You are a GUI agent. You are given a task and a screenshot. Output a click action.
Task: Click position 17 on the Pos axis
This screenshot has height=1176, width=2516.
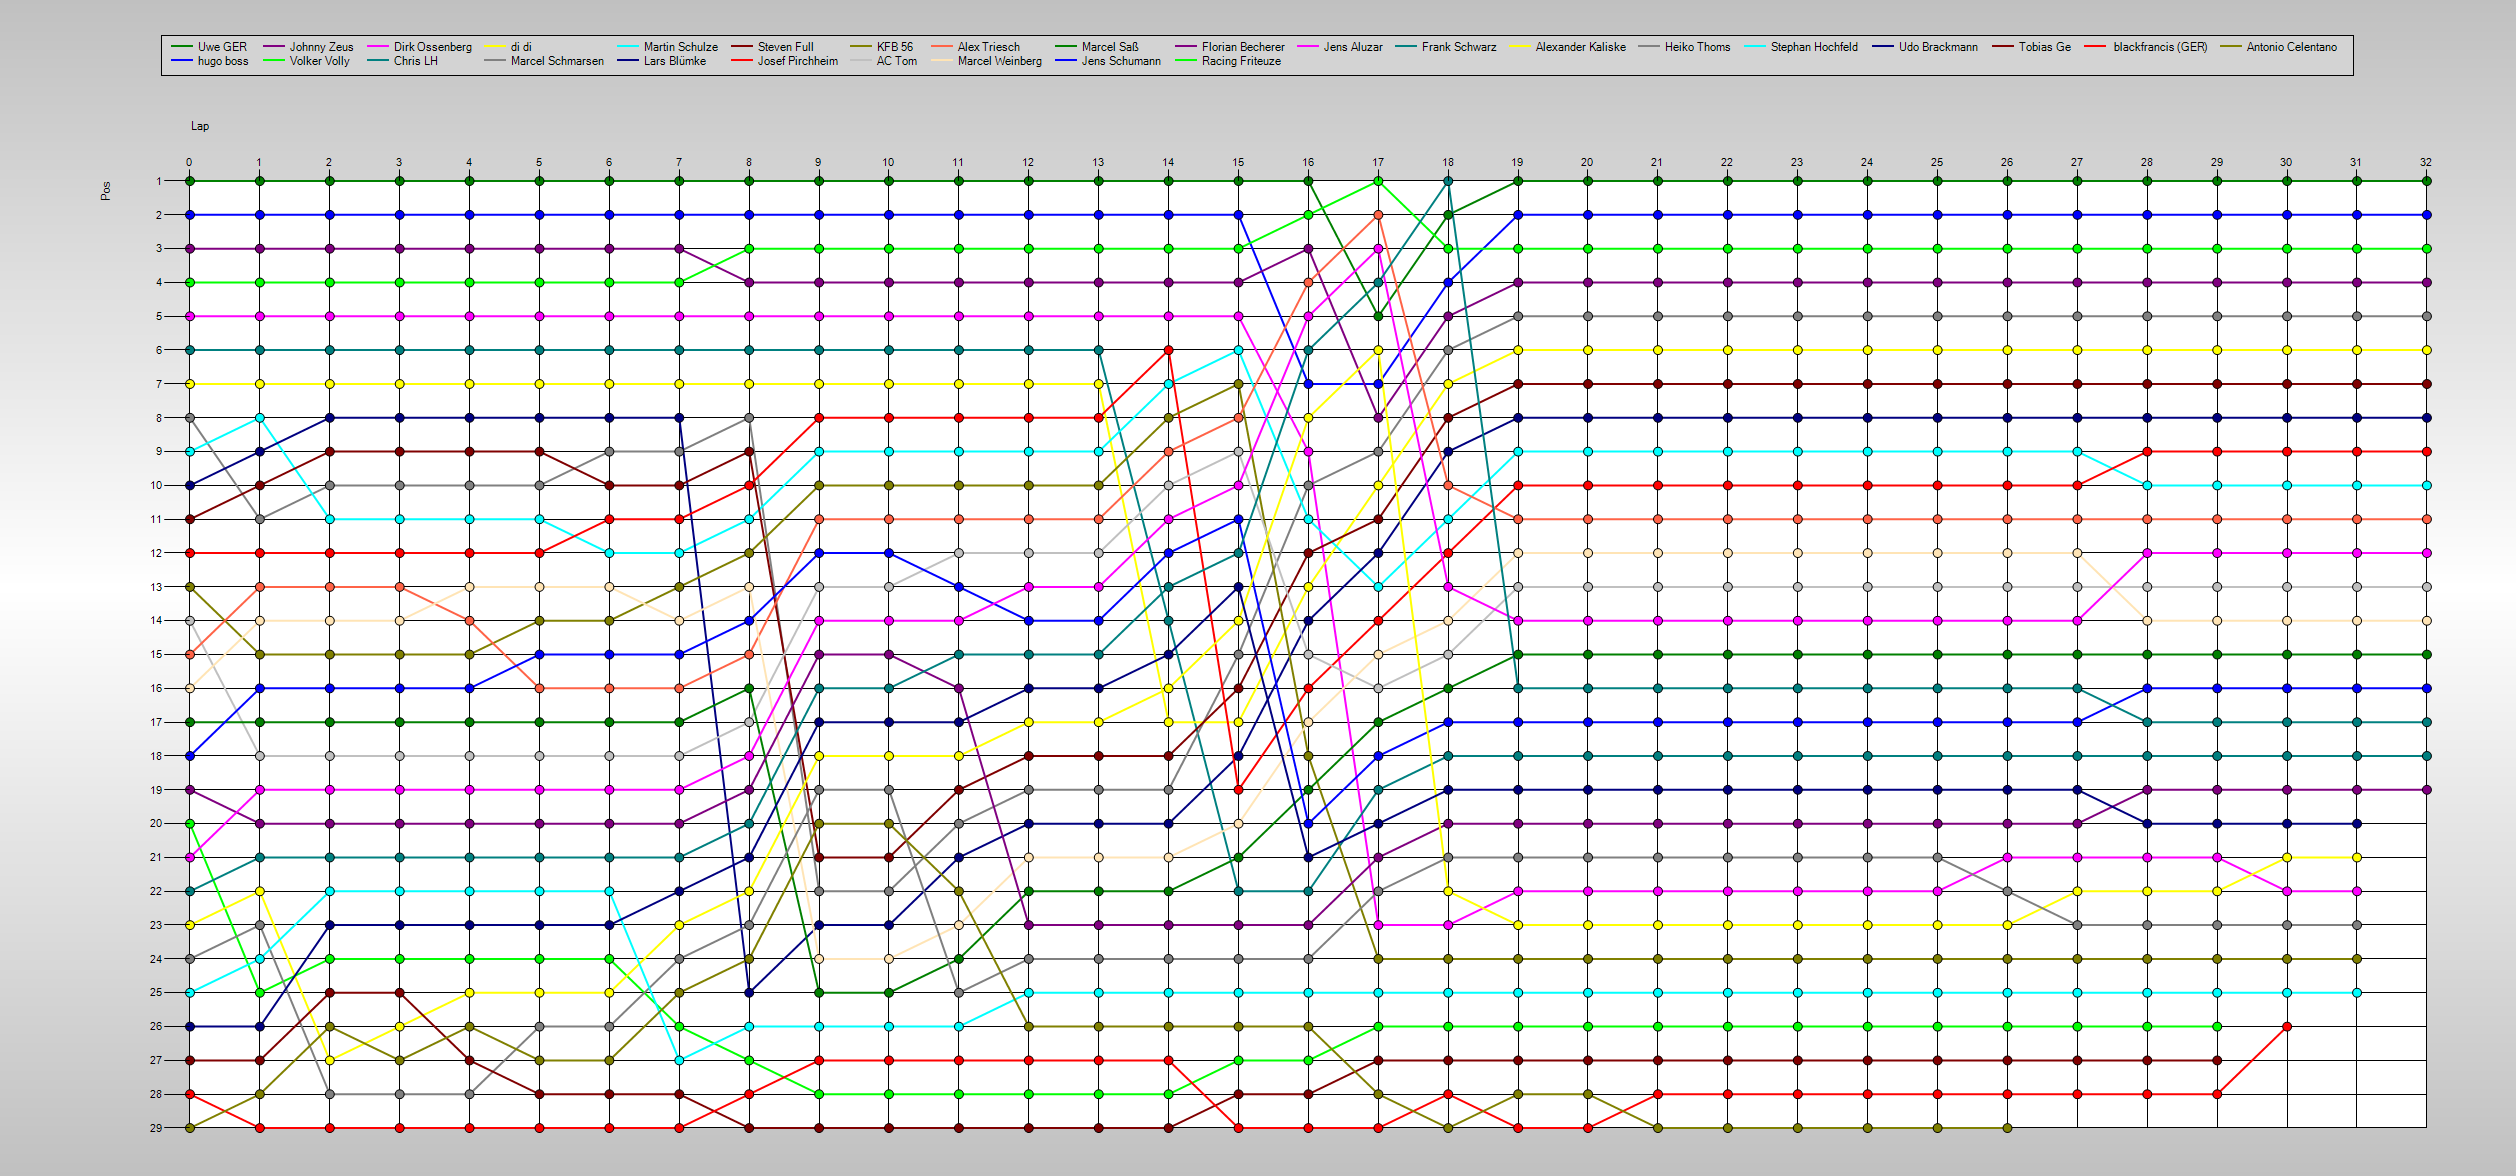click(x=156, y=722)
